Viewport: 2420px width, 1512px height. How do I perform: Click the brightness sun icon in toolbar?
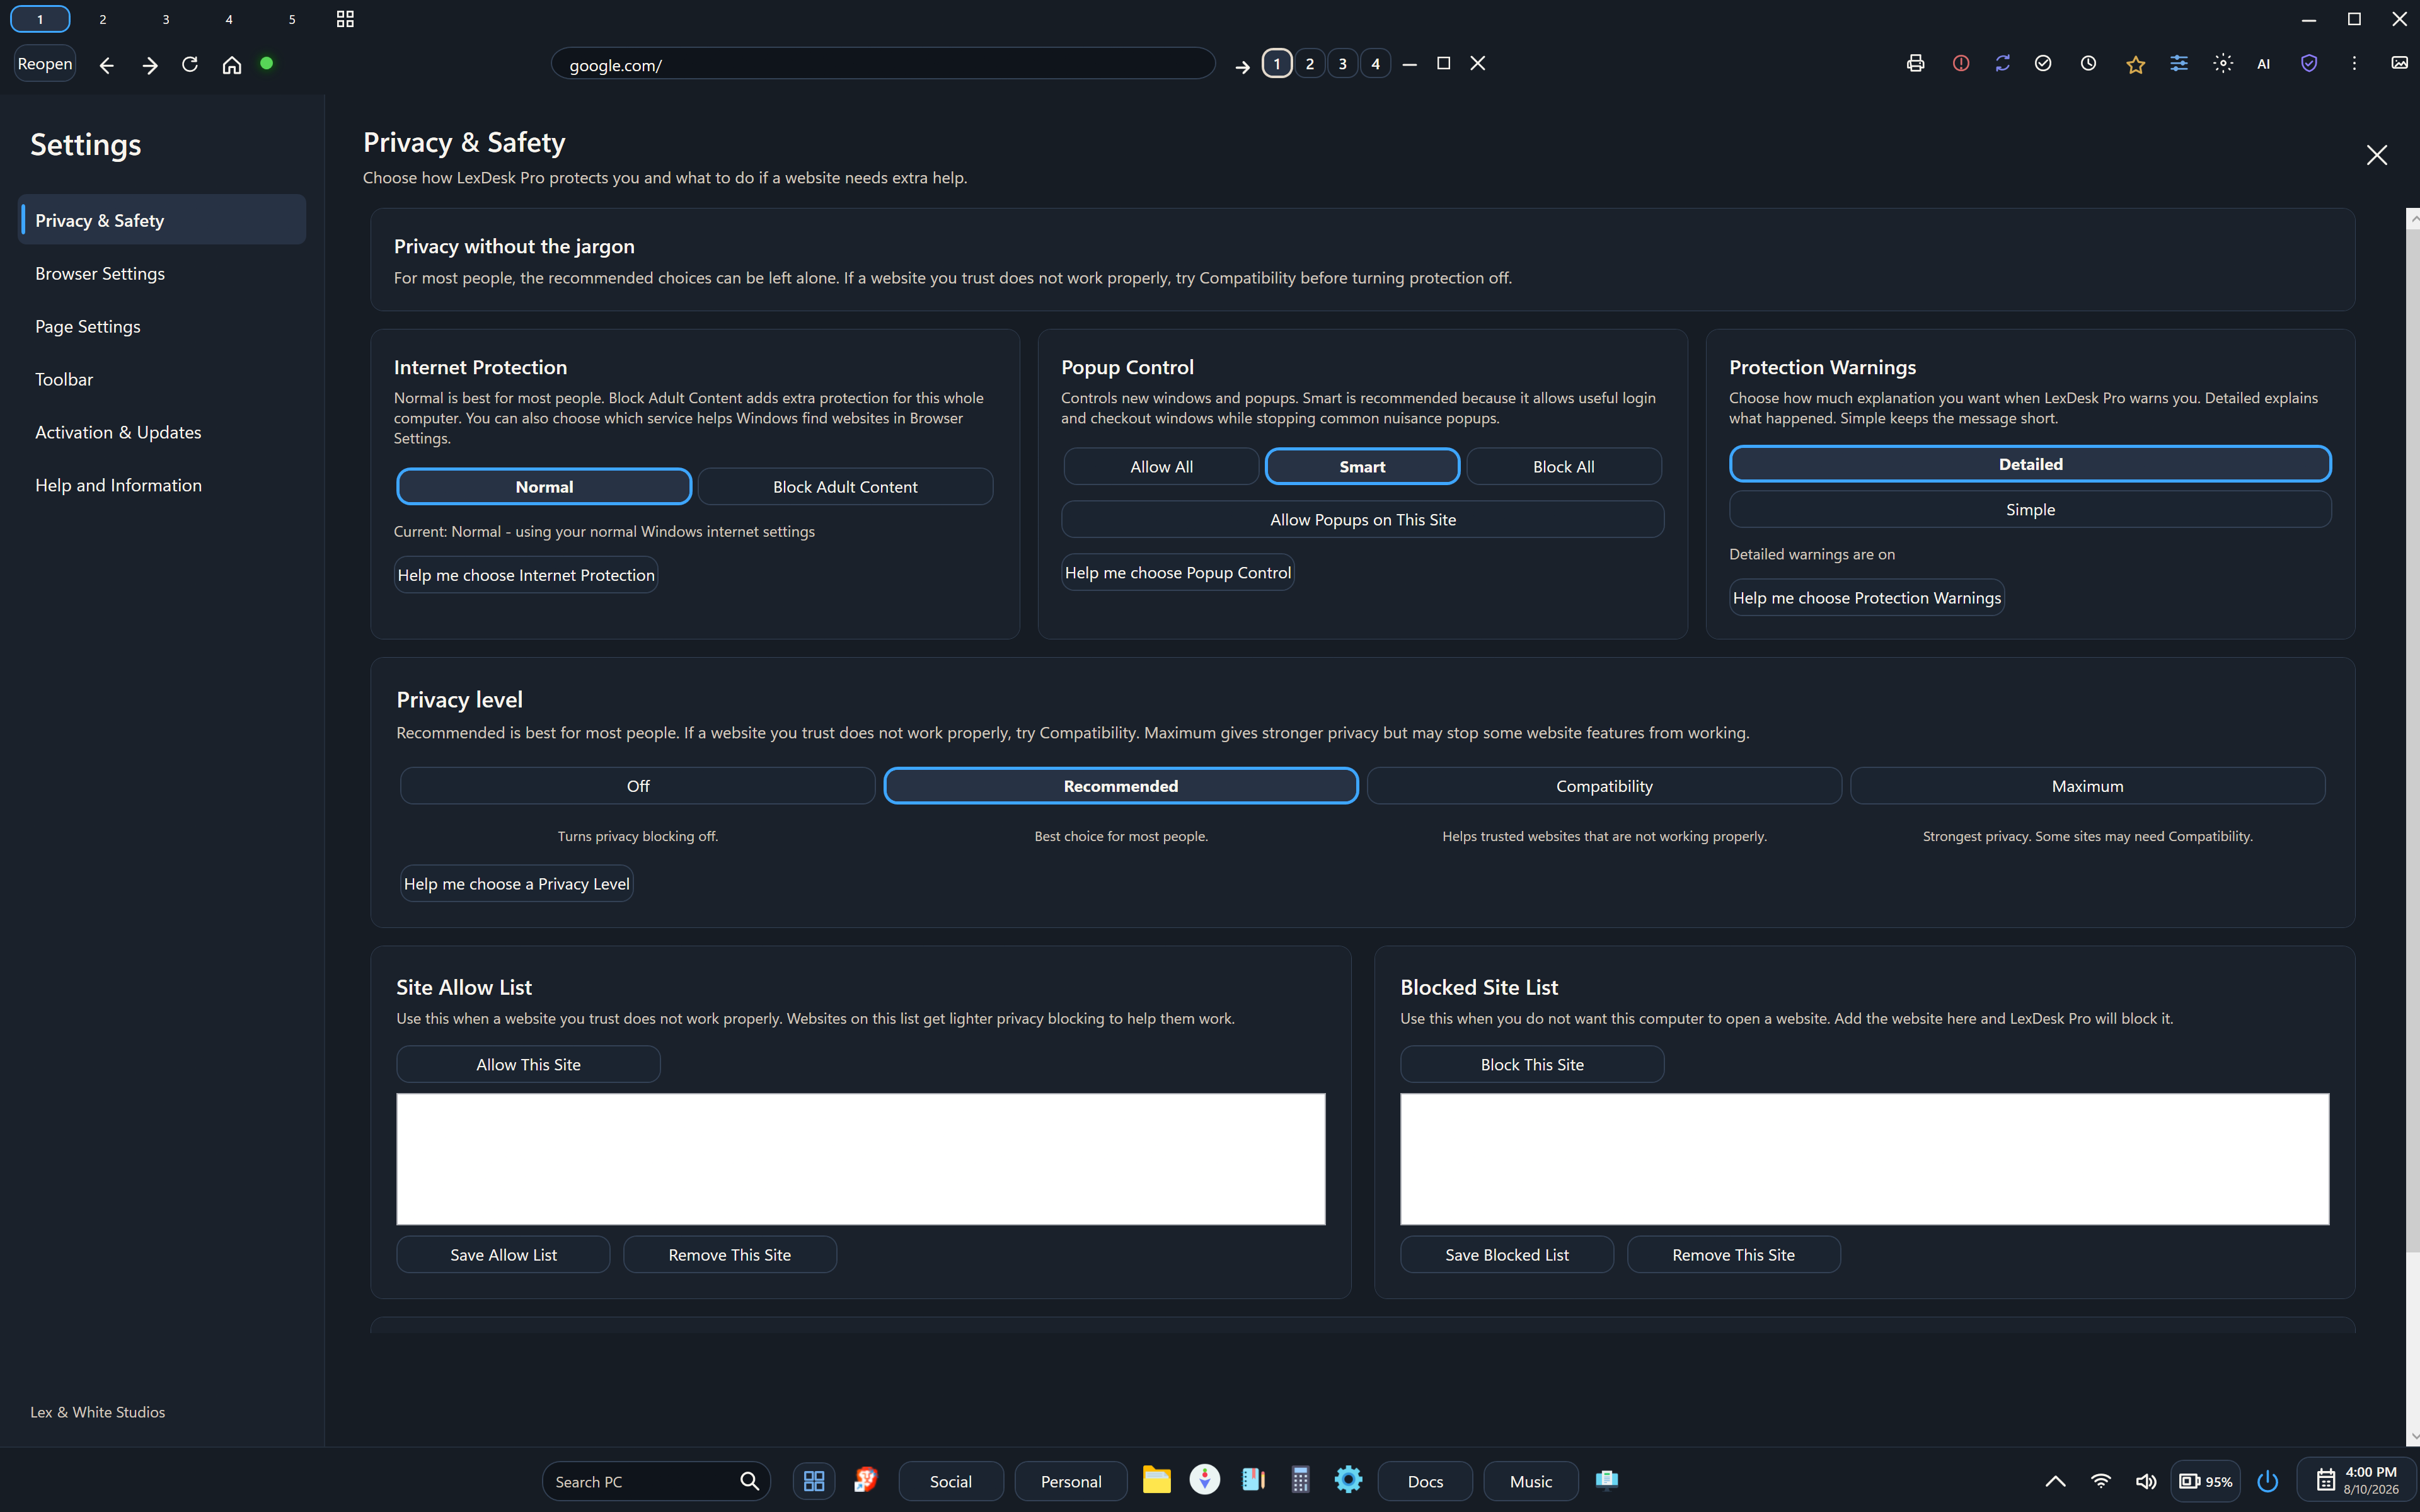coord(2222,63)
